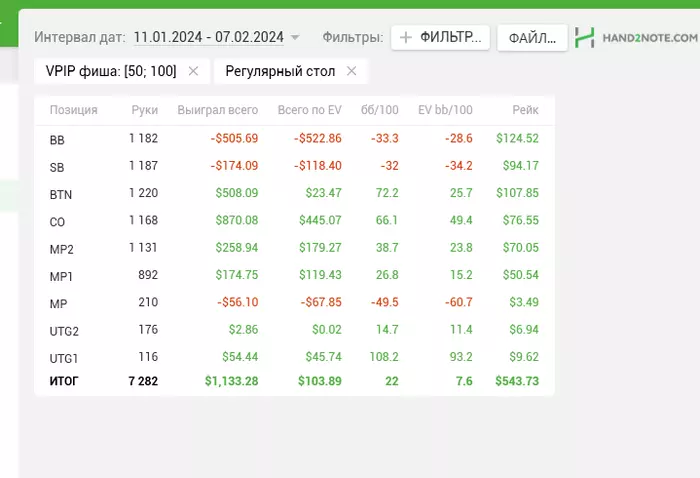Open the Hand2Note logo link

584,37
